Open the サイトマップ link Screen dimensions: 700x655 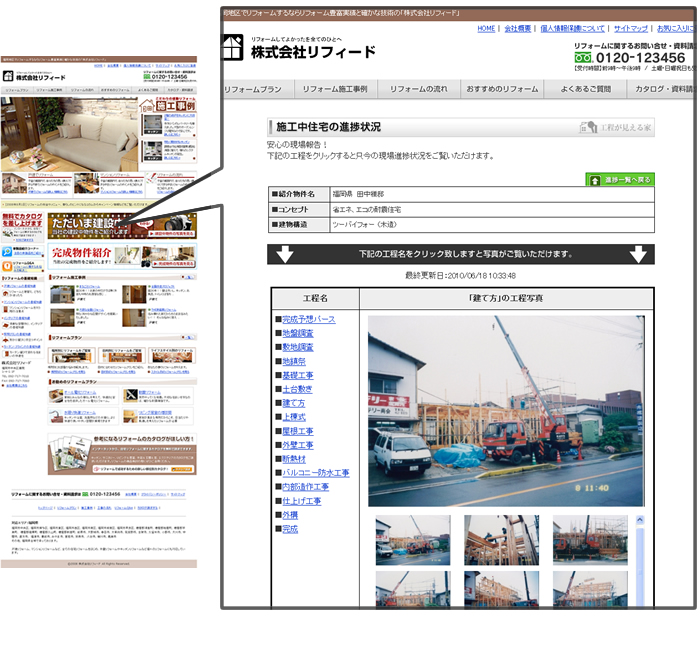point(630,29)
